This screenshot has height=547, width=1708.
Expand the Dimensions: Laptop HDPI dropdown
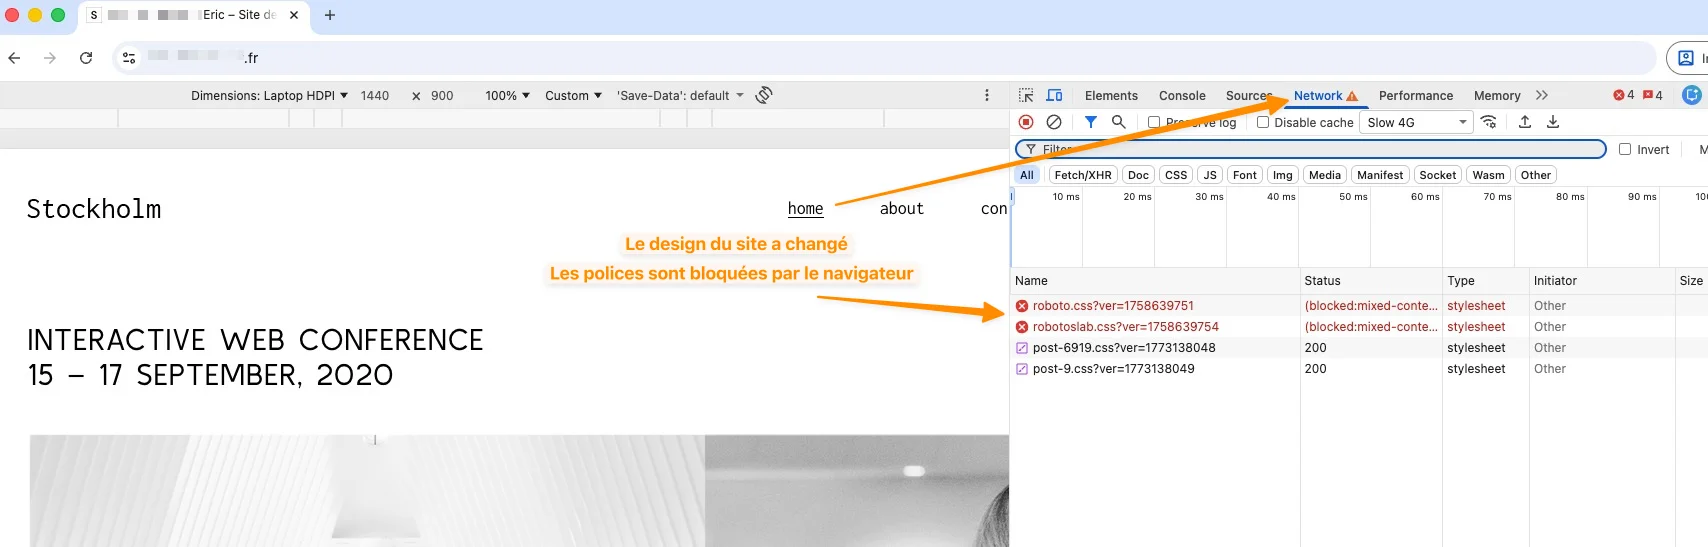point(269,96)
